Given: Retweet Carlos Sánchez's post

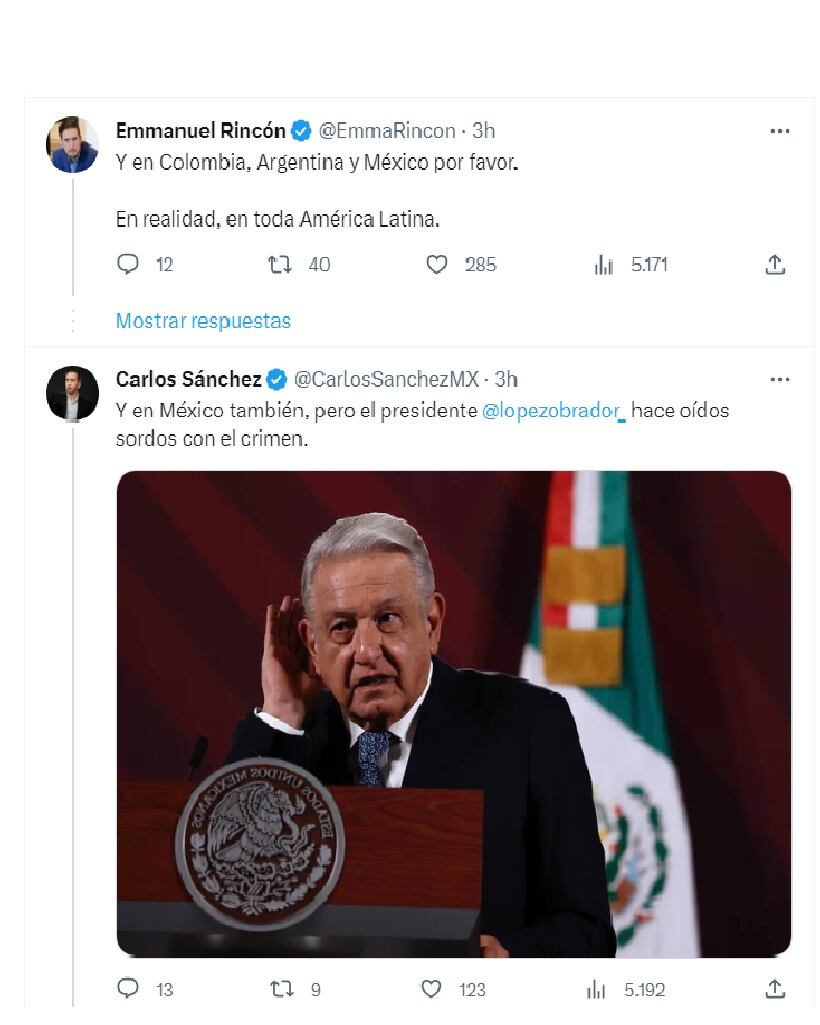Looking at the screenshot, I should [x=281, y=989].
